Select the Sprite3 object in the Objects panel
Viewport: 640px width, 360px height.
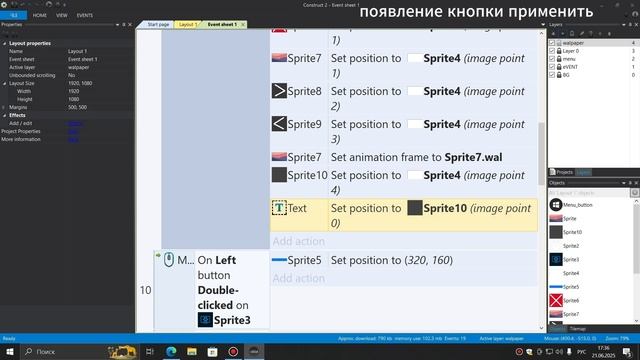pos(564,260)
